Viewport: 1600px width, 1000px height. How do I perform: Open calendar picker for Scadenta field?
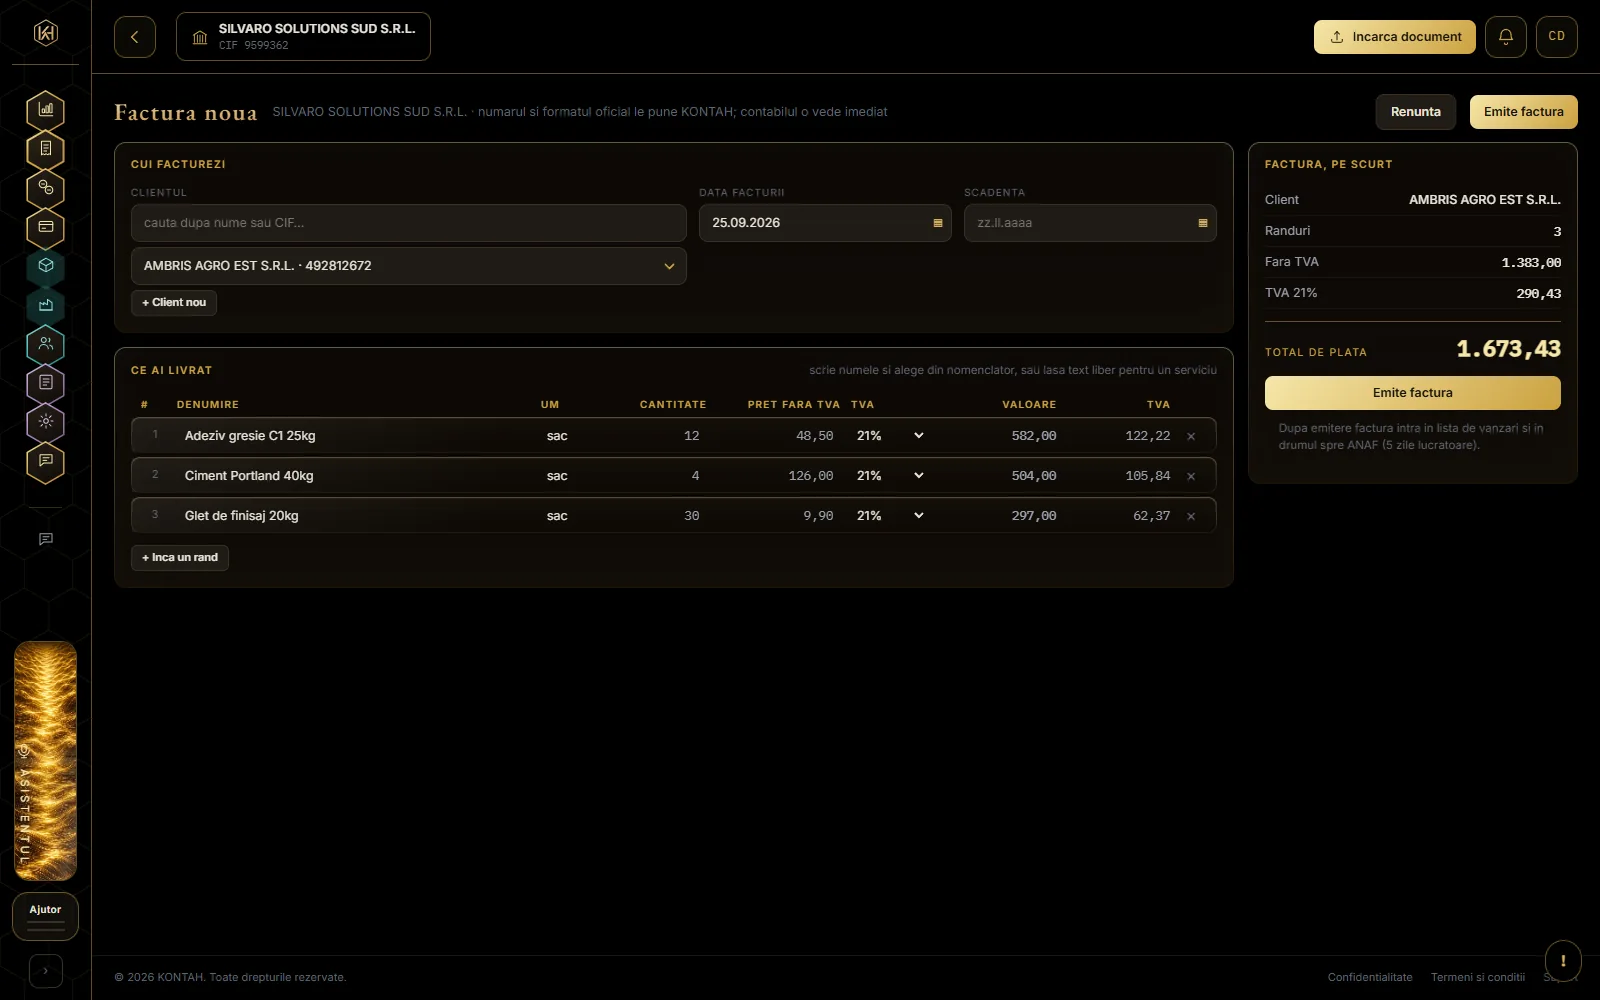point(1203,223)
